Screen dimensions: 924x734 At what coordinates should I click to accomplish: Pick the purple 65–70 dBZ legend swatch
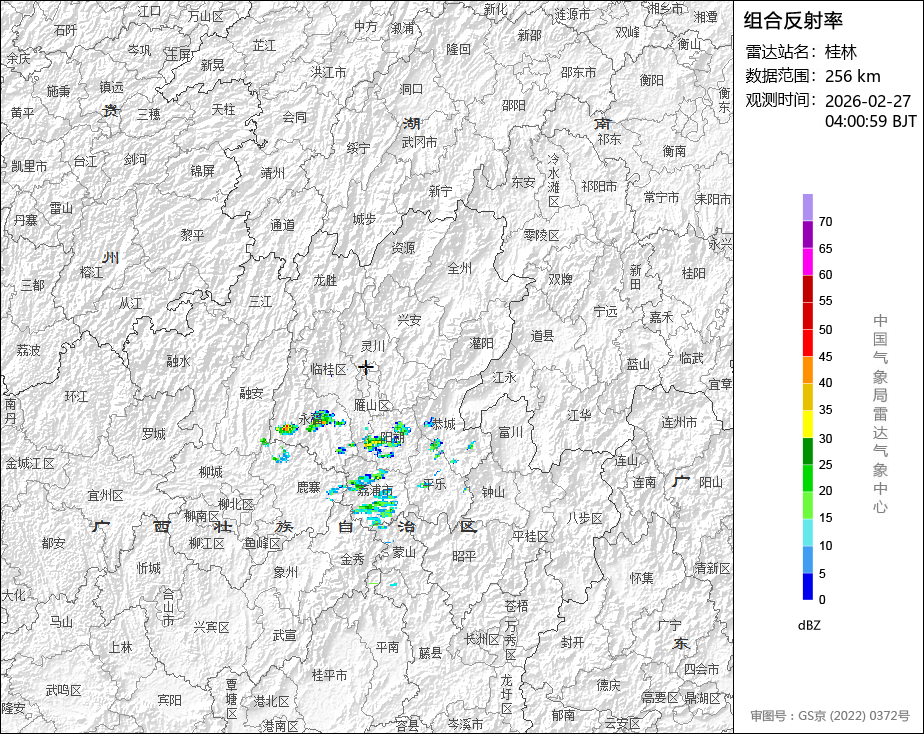coord(808,234)
